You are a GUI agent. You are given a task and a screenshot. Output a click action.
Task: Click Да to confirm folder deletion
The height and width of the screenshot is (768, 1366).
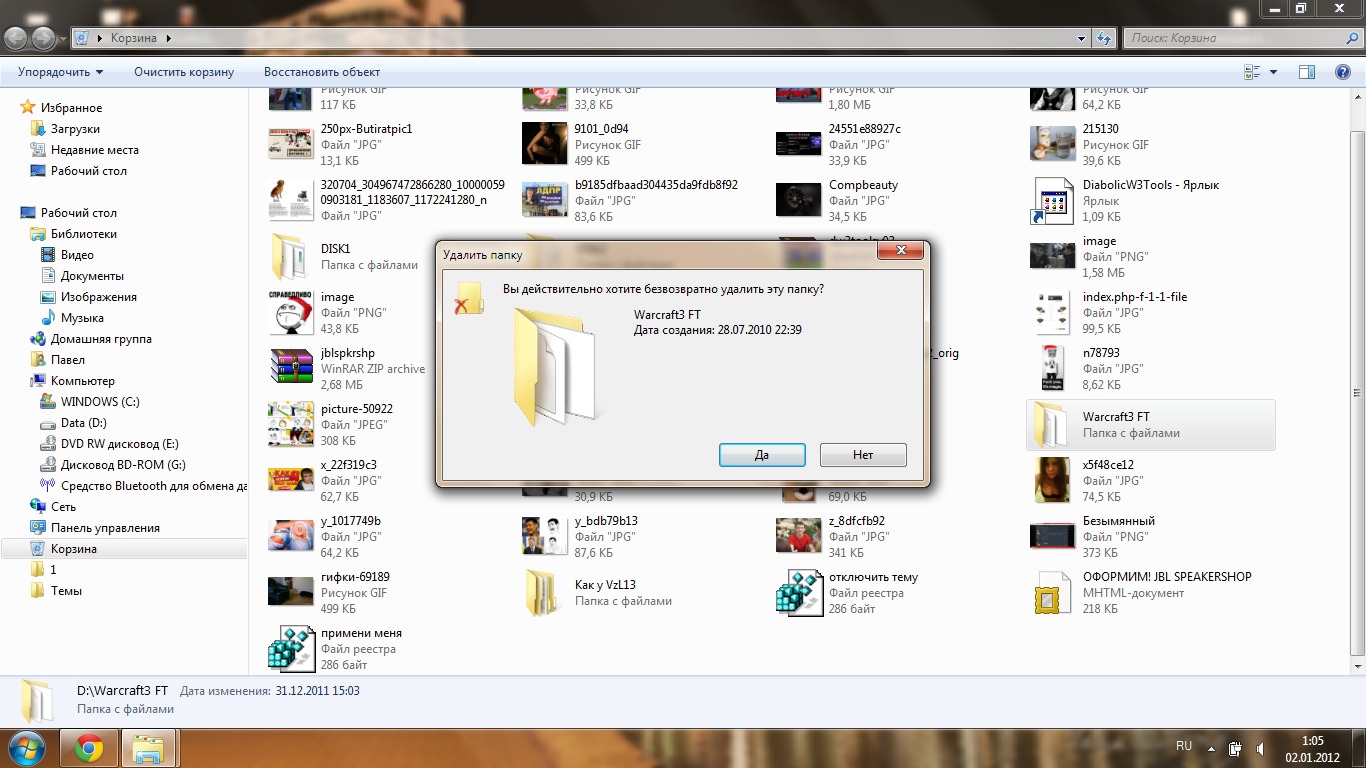[x=762, y=455]
